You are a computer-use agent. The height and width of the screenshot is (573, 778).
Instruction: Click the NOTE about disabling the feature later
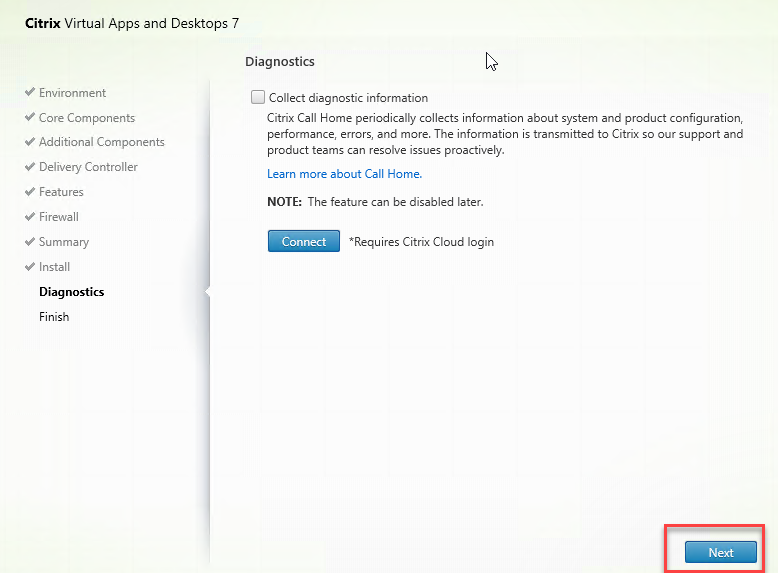[x=375, y=202]
